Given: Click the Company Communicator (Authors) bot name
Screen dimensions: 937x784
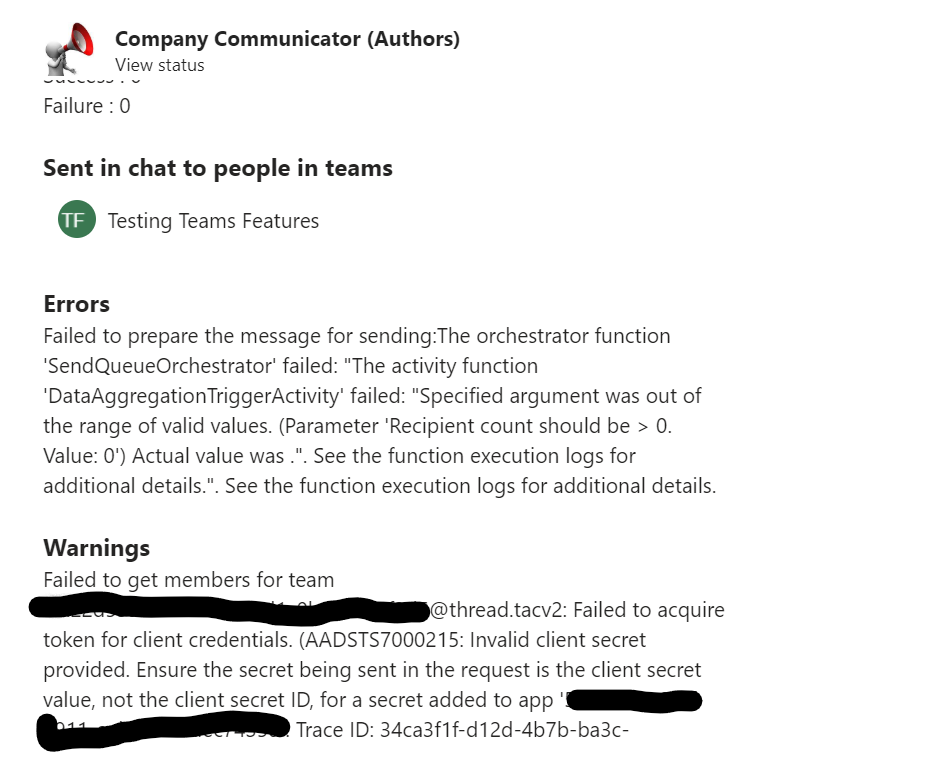Looking at the screenshot, I should pos(288,38).
